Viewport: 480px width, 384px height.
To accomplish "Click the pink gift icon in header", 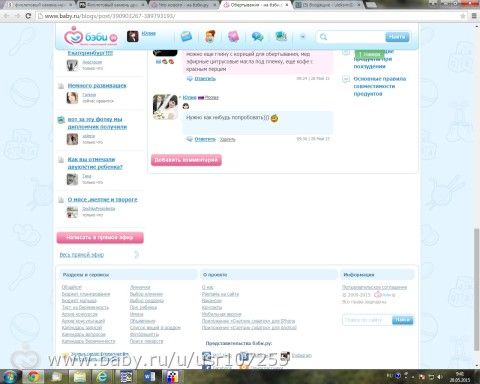I will click(x=233, y=36).
